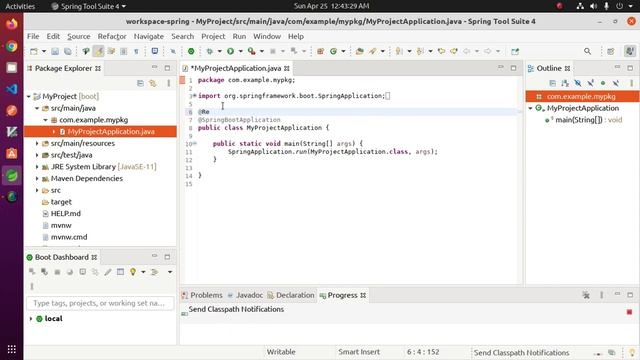Select the target folder

click(x=61, y=202)
